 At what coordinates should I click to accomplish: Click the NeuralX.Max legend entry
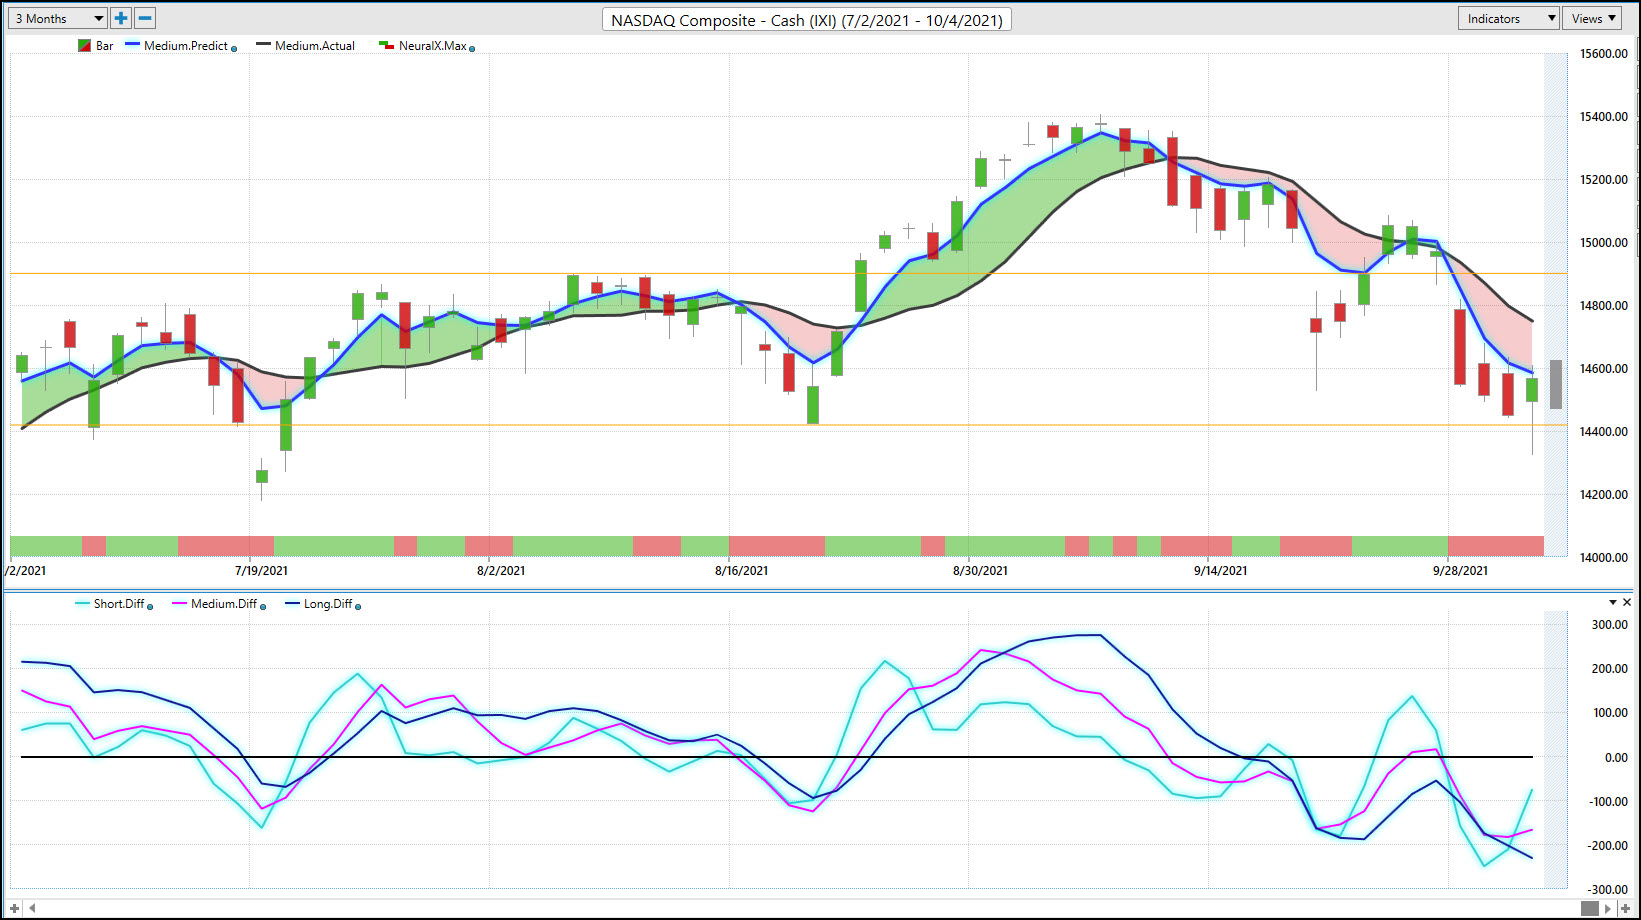[x=432, y=46]
